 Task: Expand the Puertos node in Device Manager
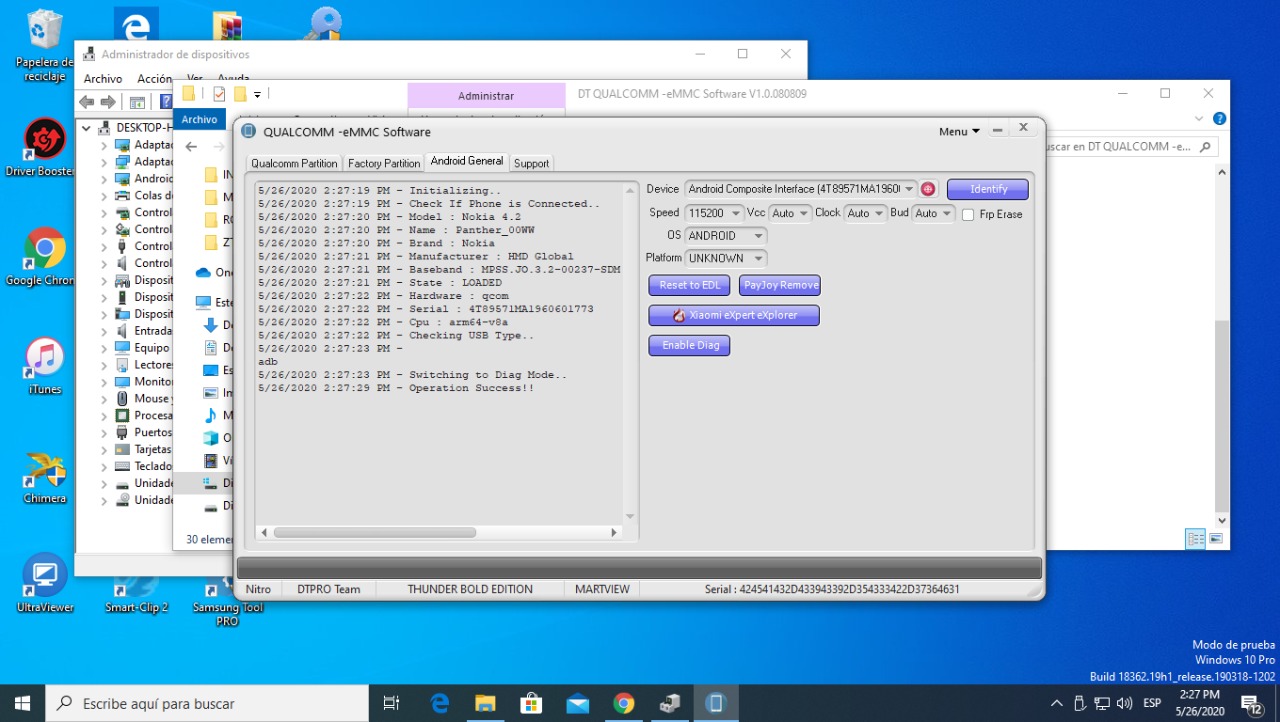tap(104, 433)
